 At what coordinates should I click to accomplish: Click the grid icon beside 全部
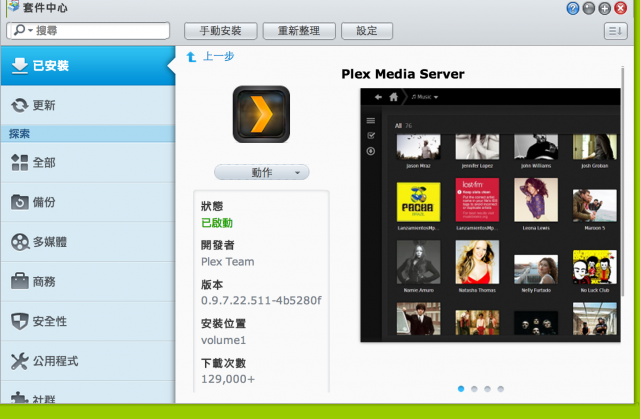click(x=20, y=163)
